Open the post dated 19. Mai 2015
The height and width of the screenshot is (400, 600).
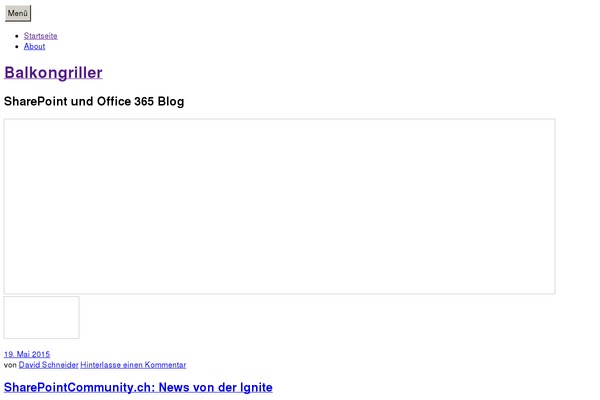coord(27,354)
